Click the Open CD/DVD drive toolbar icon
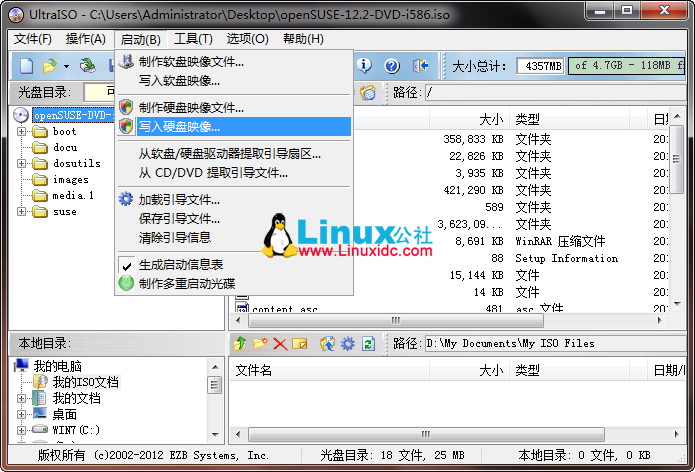 [88, 66]
